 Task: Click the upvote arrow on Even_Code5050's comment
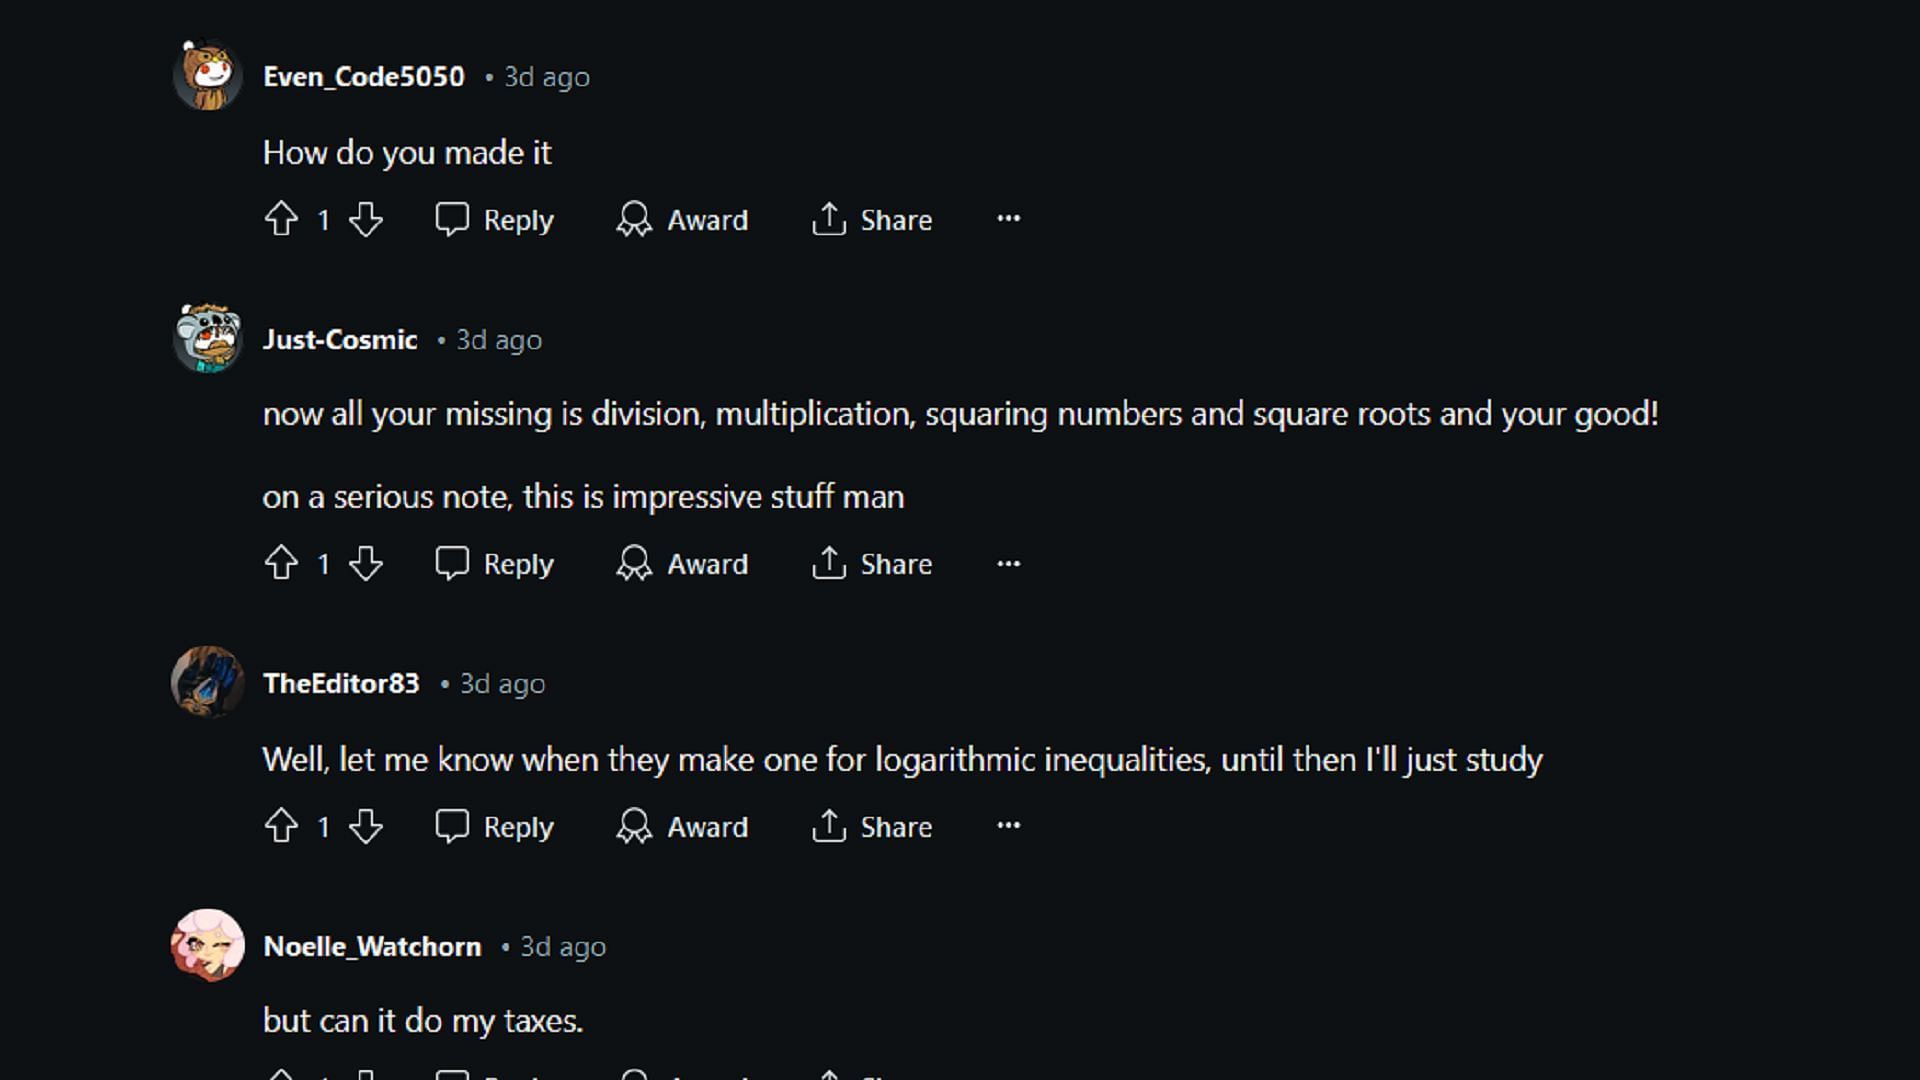coord(281,219)
